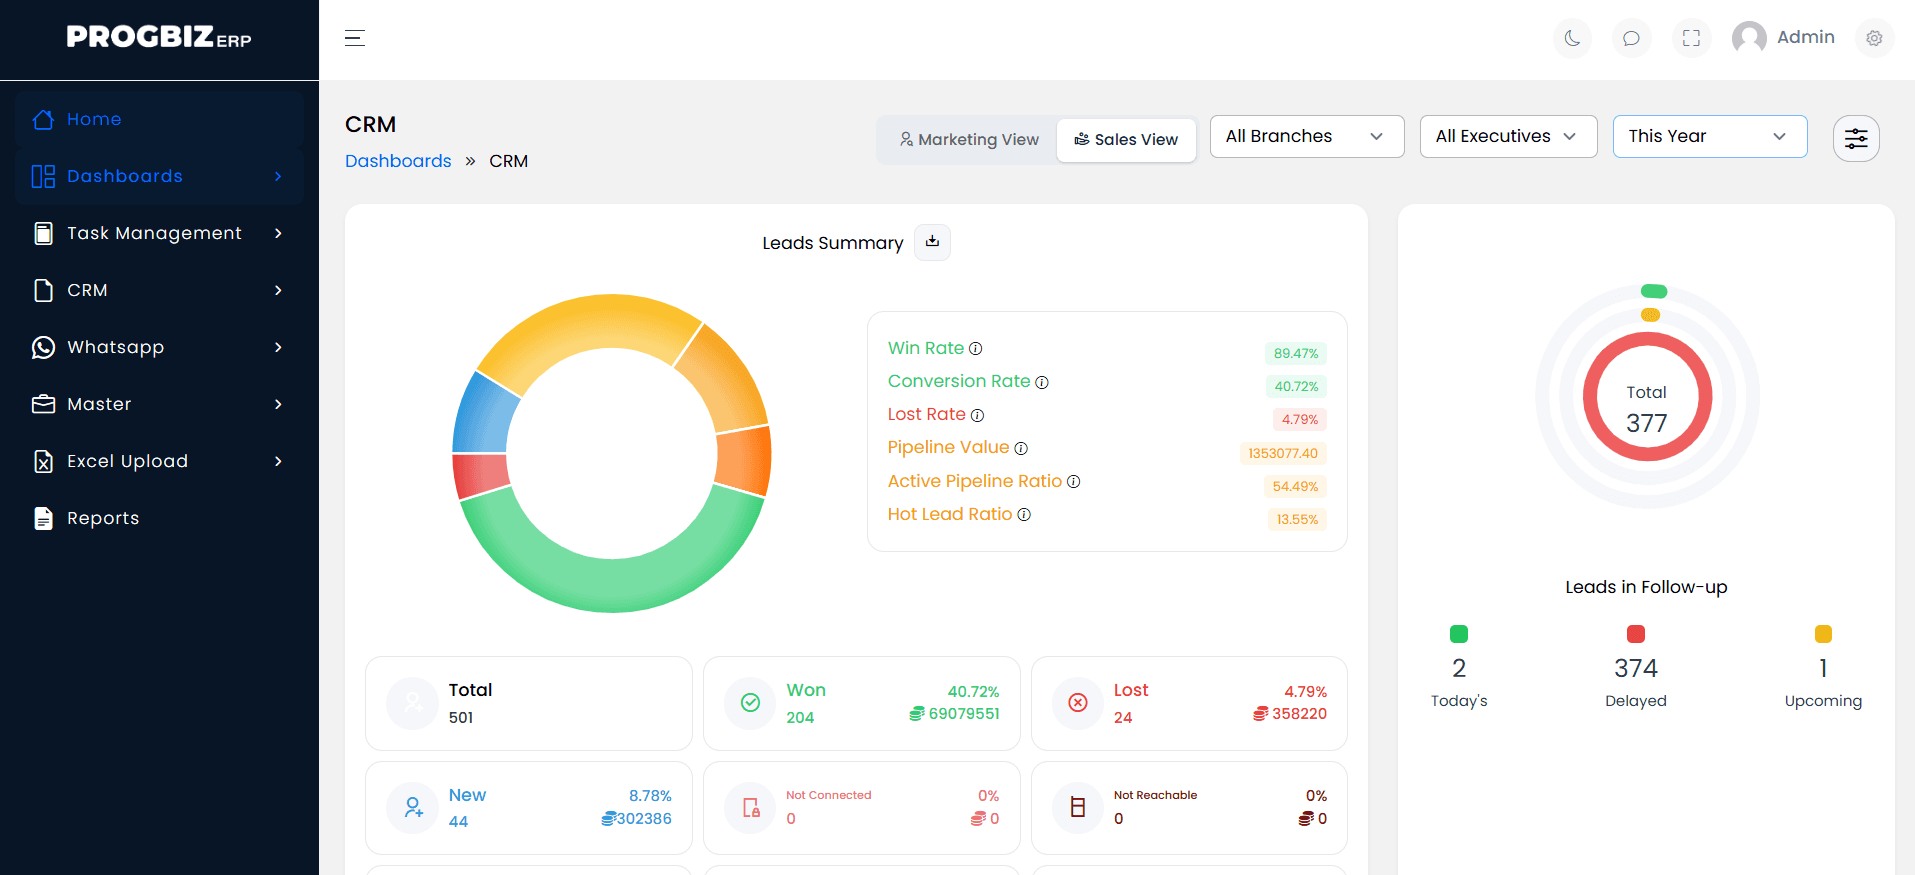This screenshot has width=1915, height=875.
Task: Open the Not Connected leads card
Action: tap(862, 808)
